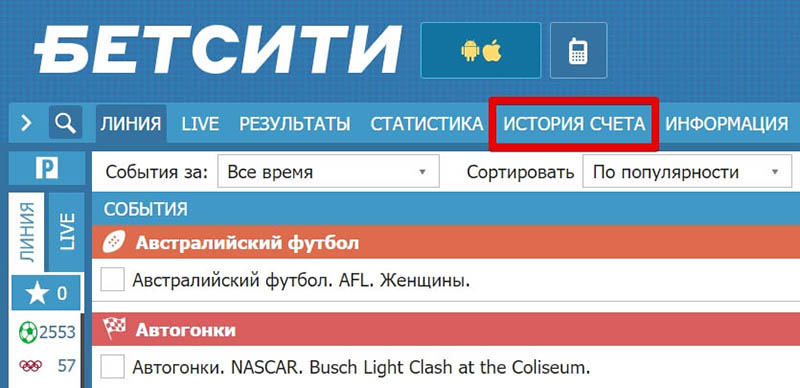This screenshot has width=800, height=388.
Task: Click the search magnifier icon
Action: [65, 123]
